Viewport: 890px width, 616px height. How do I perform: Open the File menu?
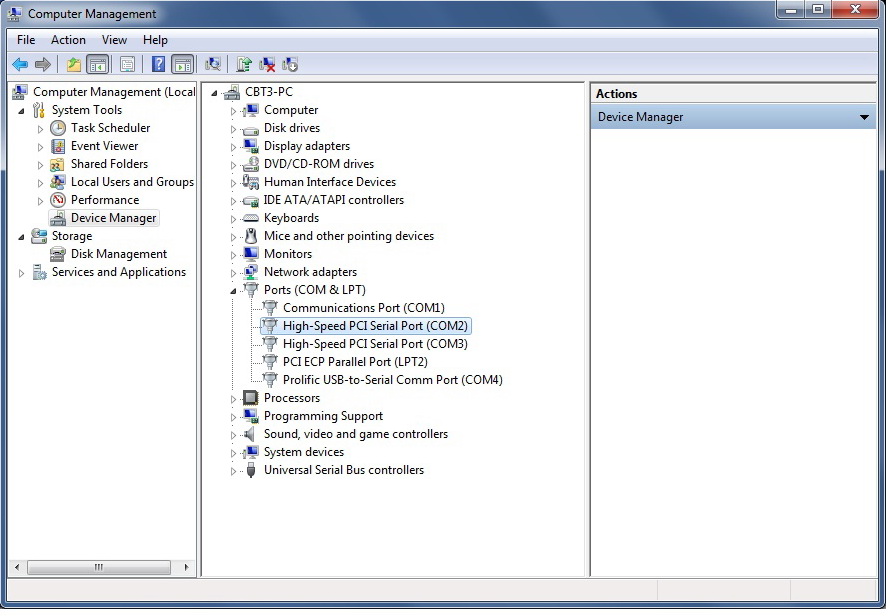point(26,40)
